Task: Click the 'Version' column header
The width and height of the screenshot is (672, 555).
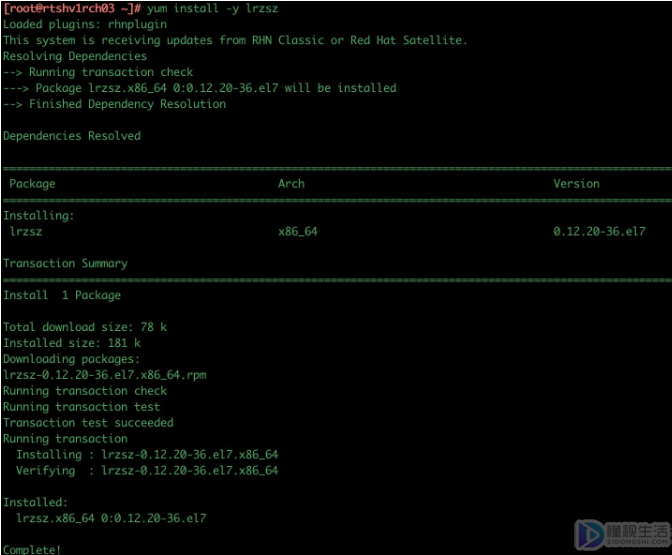Action: [576, 184]
